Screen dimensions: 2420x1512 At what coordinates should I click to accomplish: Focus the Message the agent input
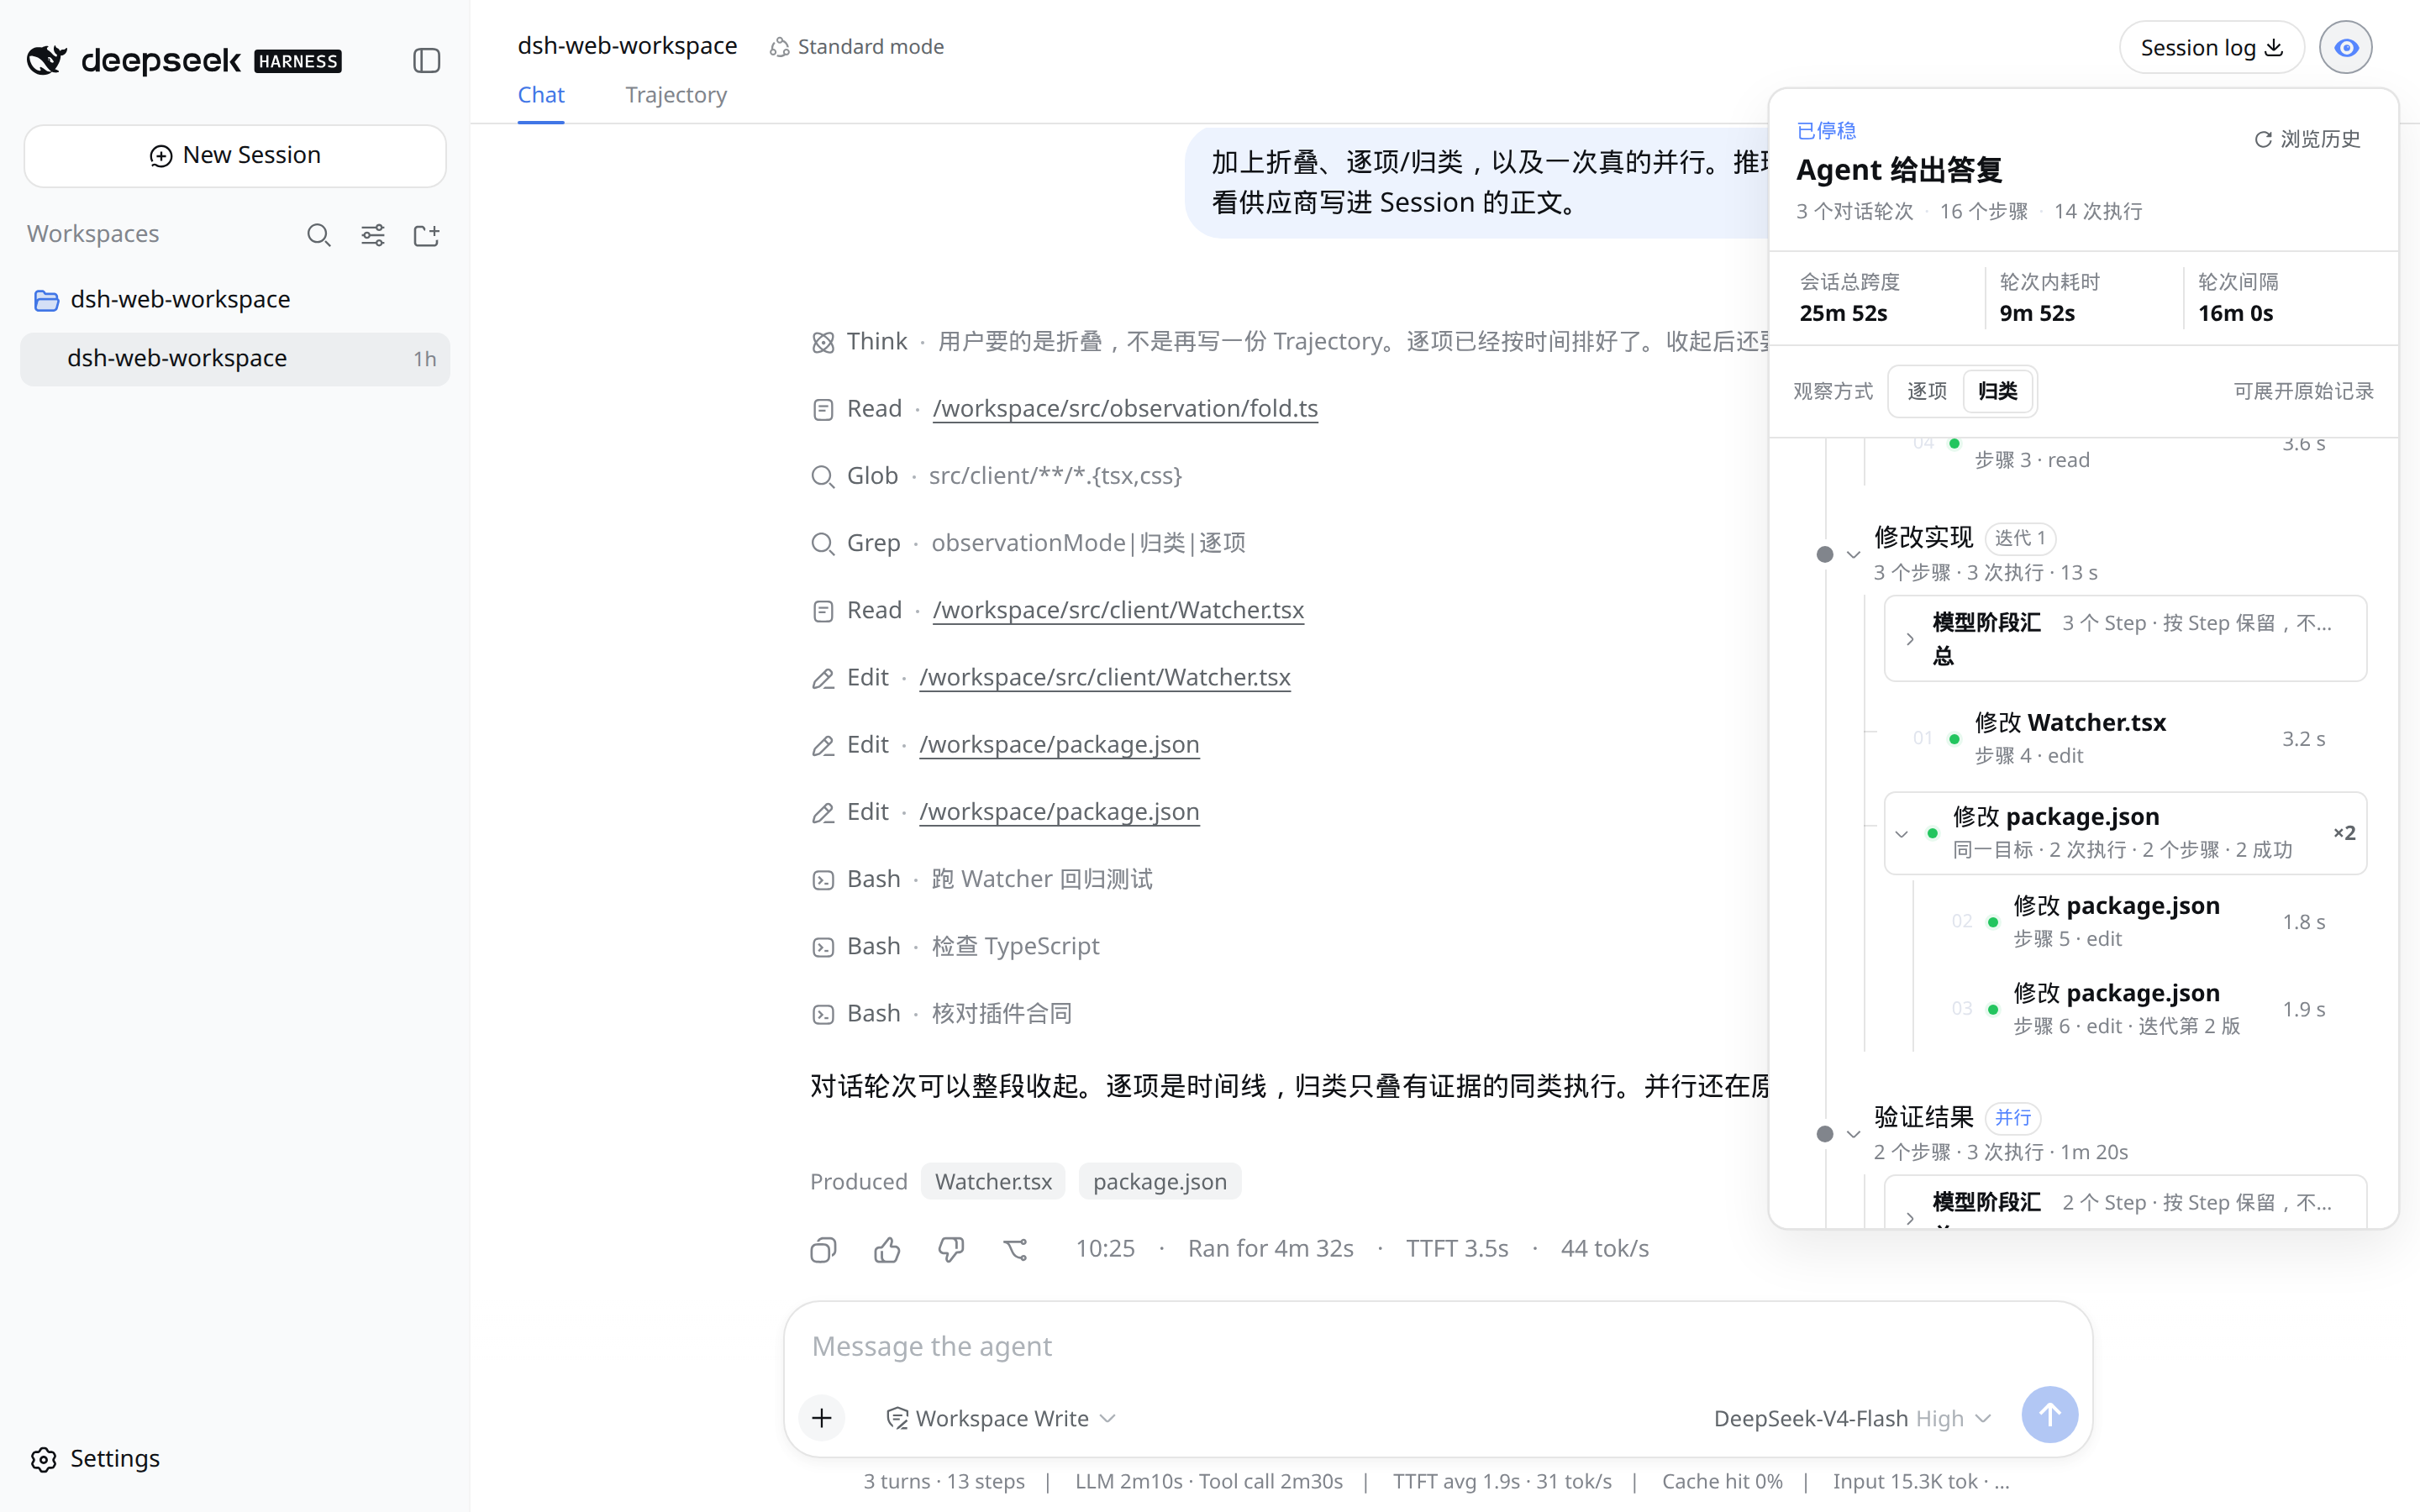point(1438,1347)
